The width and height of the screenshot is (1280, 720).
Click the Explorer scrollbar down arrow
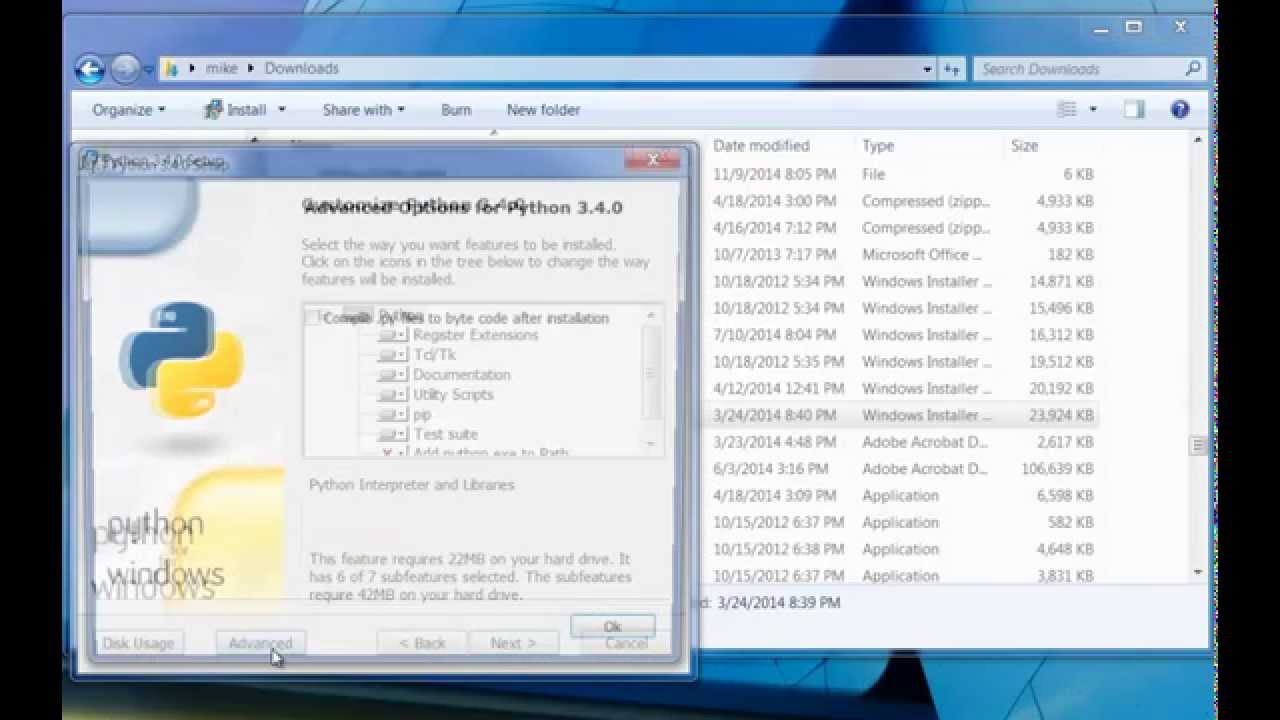(x=1198, y=573)
